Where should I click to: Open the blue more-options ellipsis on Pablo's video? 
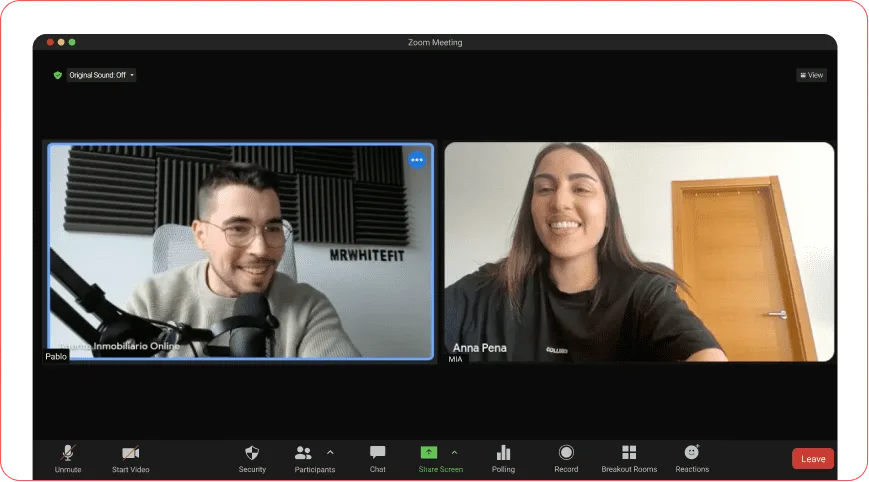417,160
